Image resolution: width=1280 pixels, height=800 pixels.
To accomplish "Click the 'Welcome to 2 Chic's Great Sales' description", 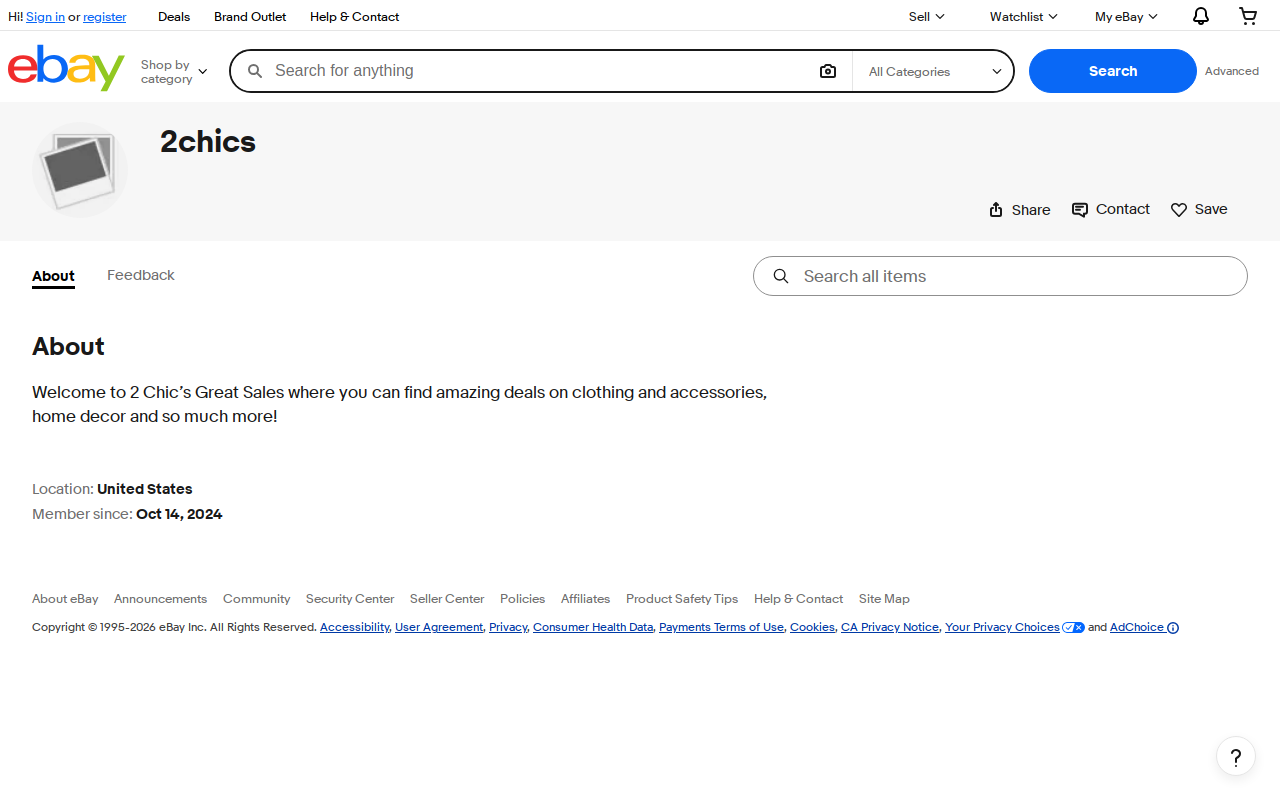I will pos(400,404).
